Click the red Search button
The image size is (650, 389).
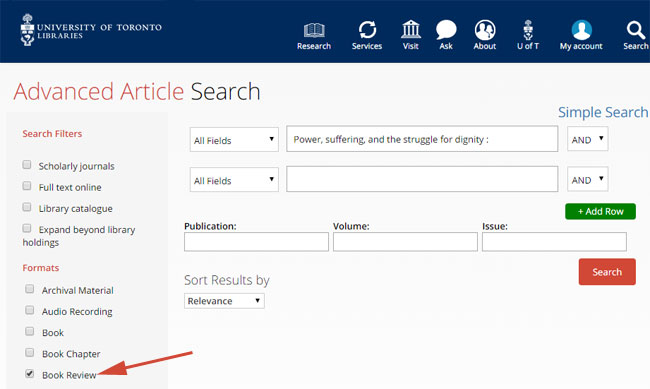pos(607,272)
